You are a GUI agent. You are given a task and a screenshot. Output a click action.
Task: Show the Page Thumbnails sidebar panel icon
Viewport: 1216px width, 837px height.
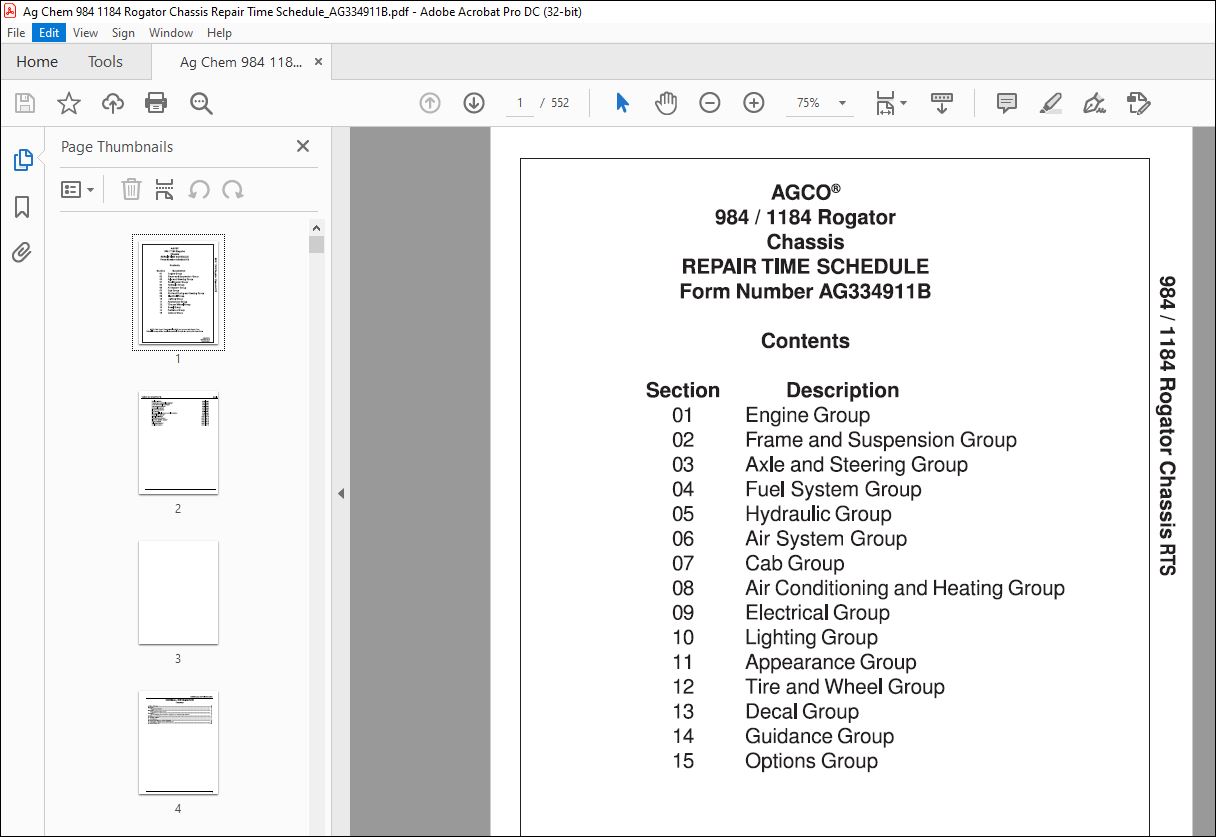pyautogui.click(x=22, y=160)
